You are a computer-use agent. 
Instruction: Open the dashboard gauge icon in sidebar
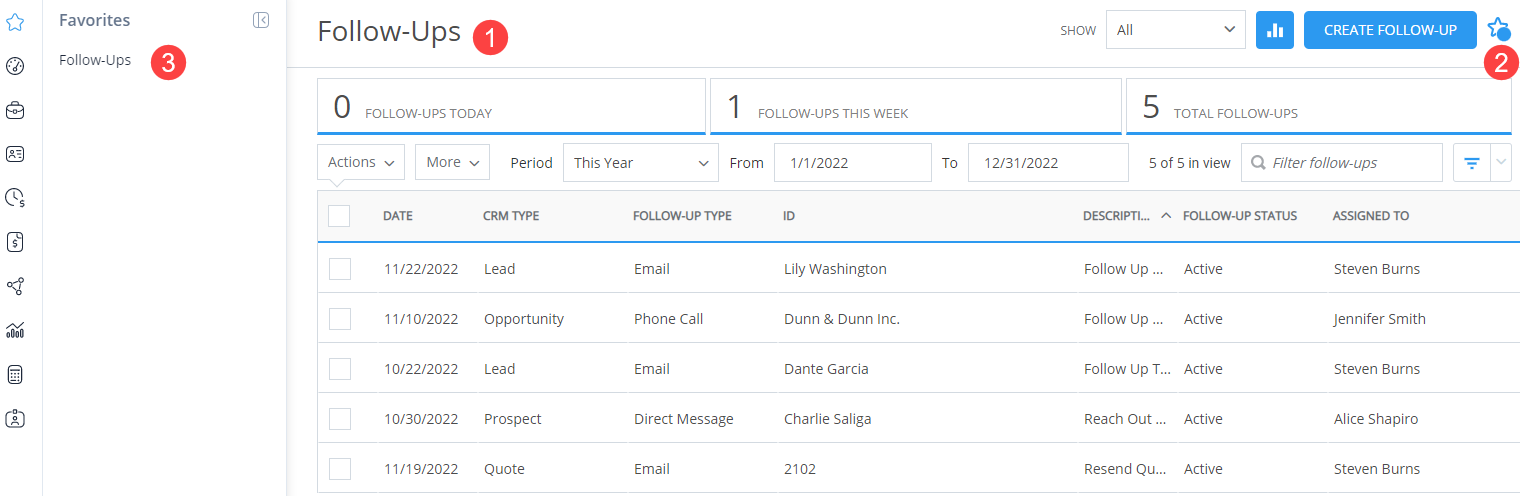click(x=15, y=67)
